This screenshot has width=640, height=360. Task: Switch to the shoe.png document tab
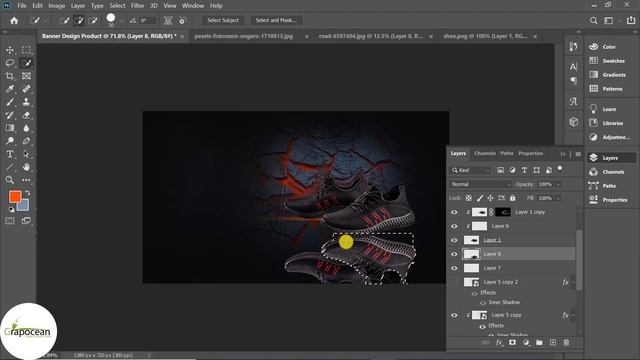coord(485,36)
